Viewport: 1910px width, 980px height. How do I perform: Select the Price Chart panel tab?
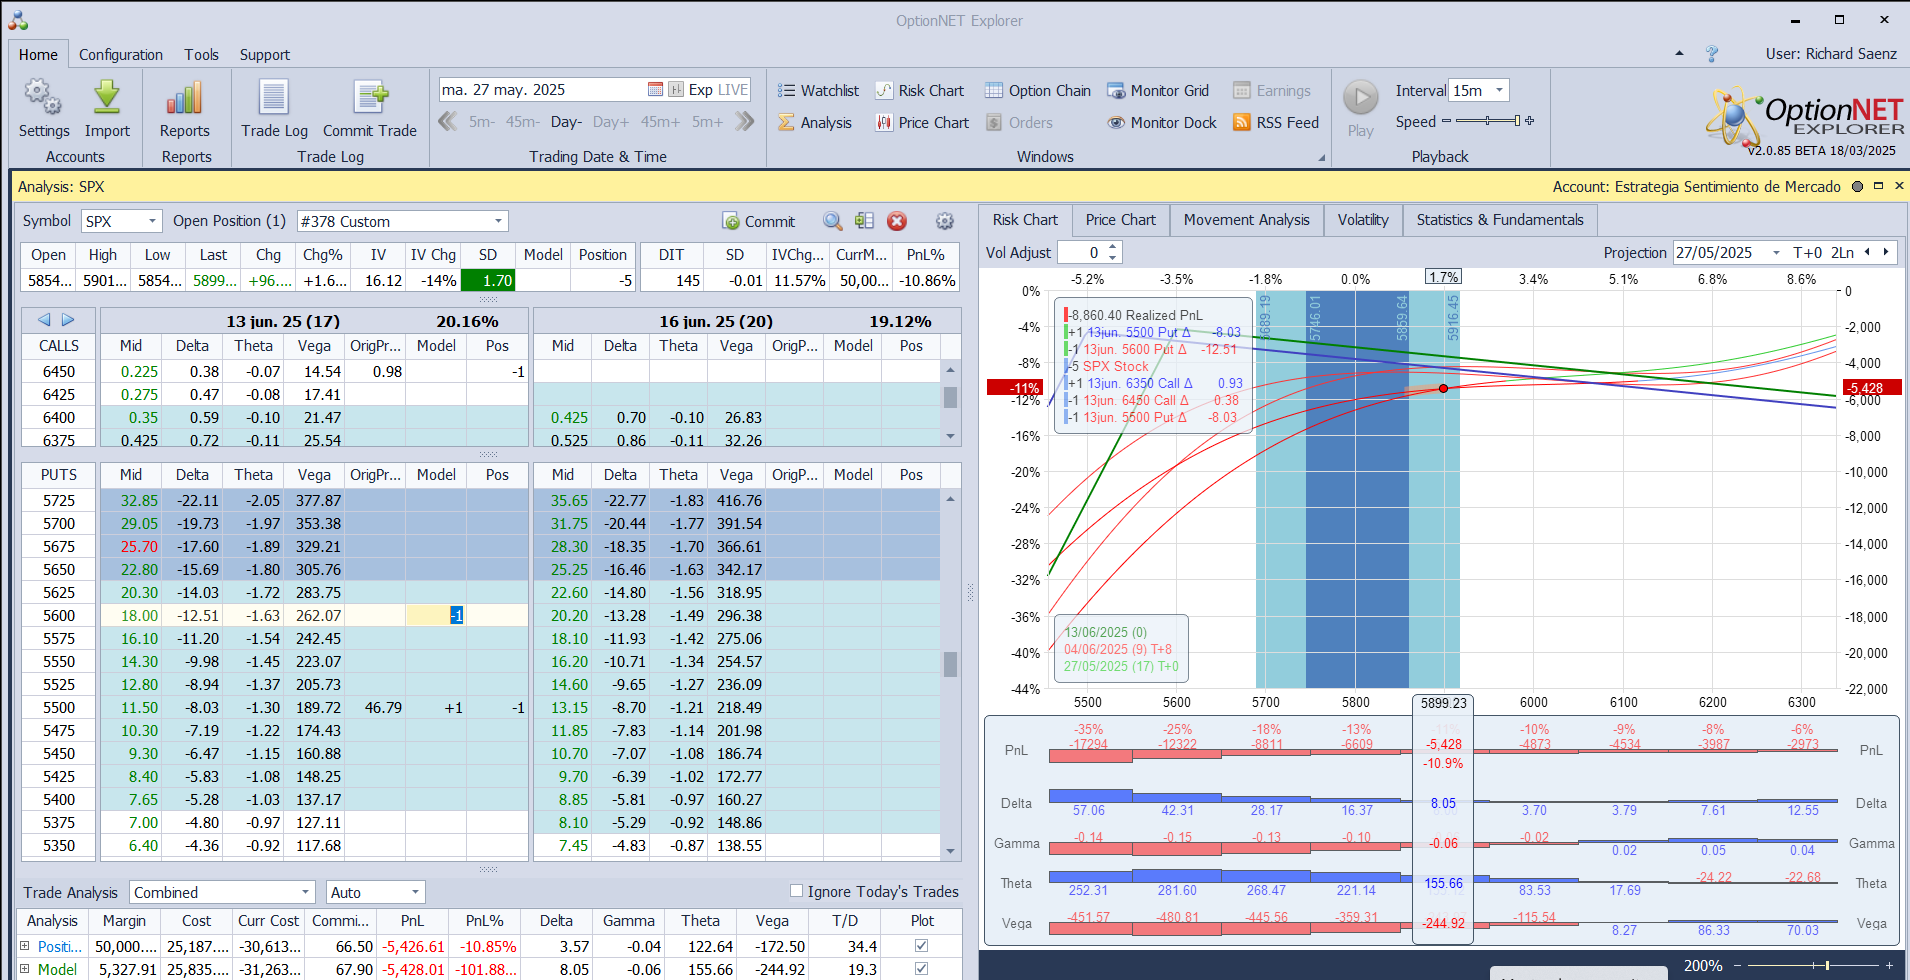coord(1120,220)
